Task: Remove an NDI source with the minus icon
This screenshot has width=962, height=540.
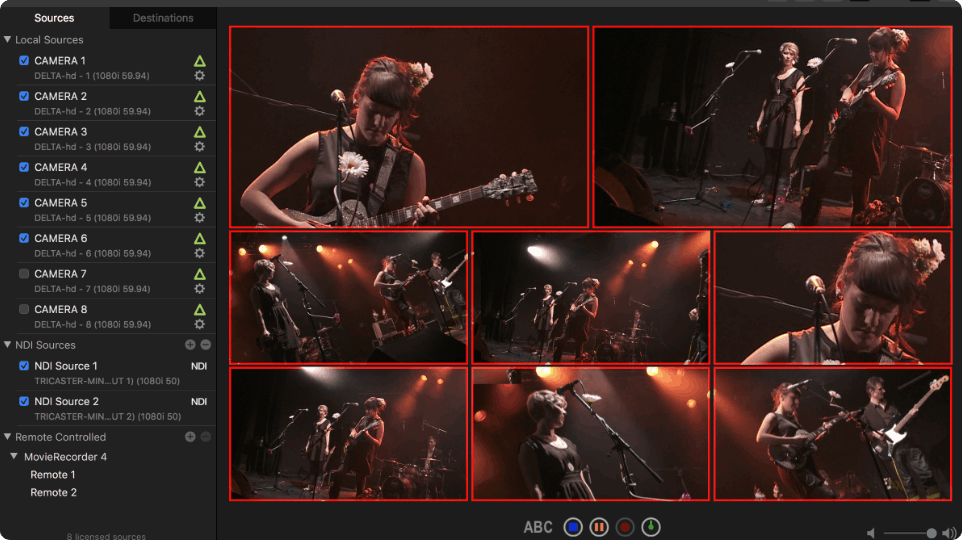Action: tap(205, 345)
